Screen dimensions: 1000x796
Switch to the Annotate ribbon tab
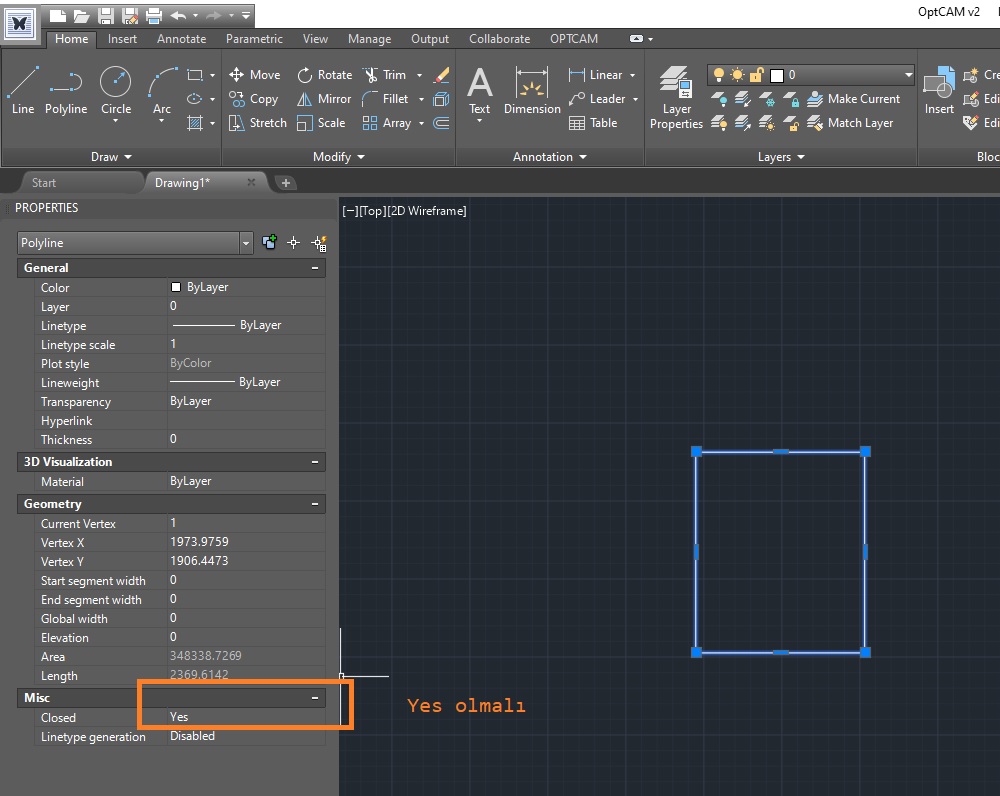click(182, 39)
